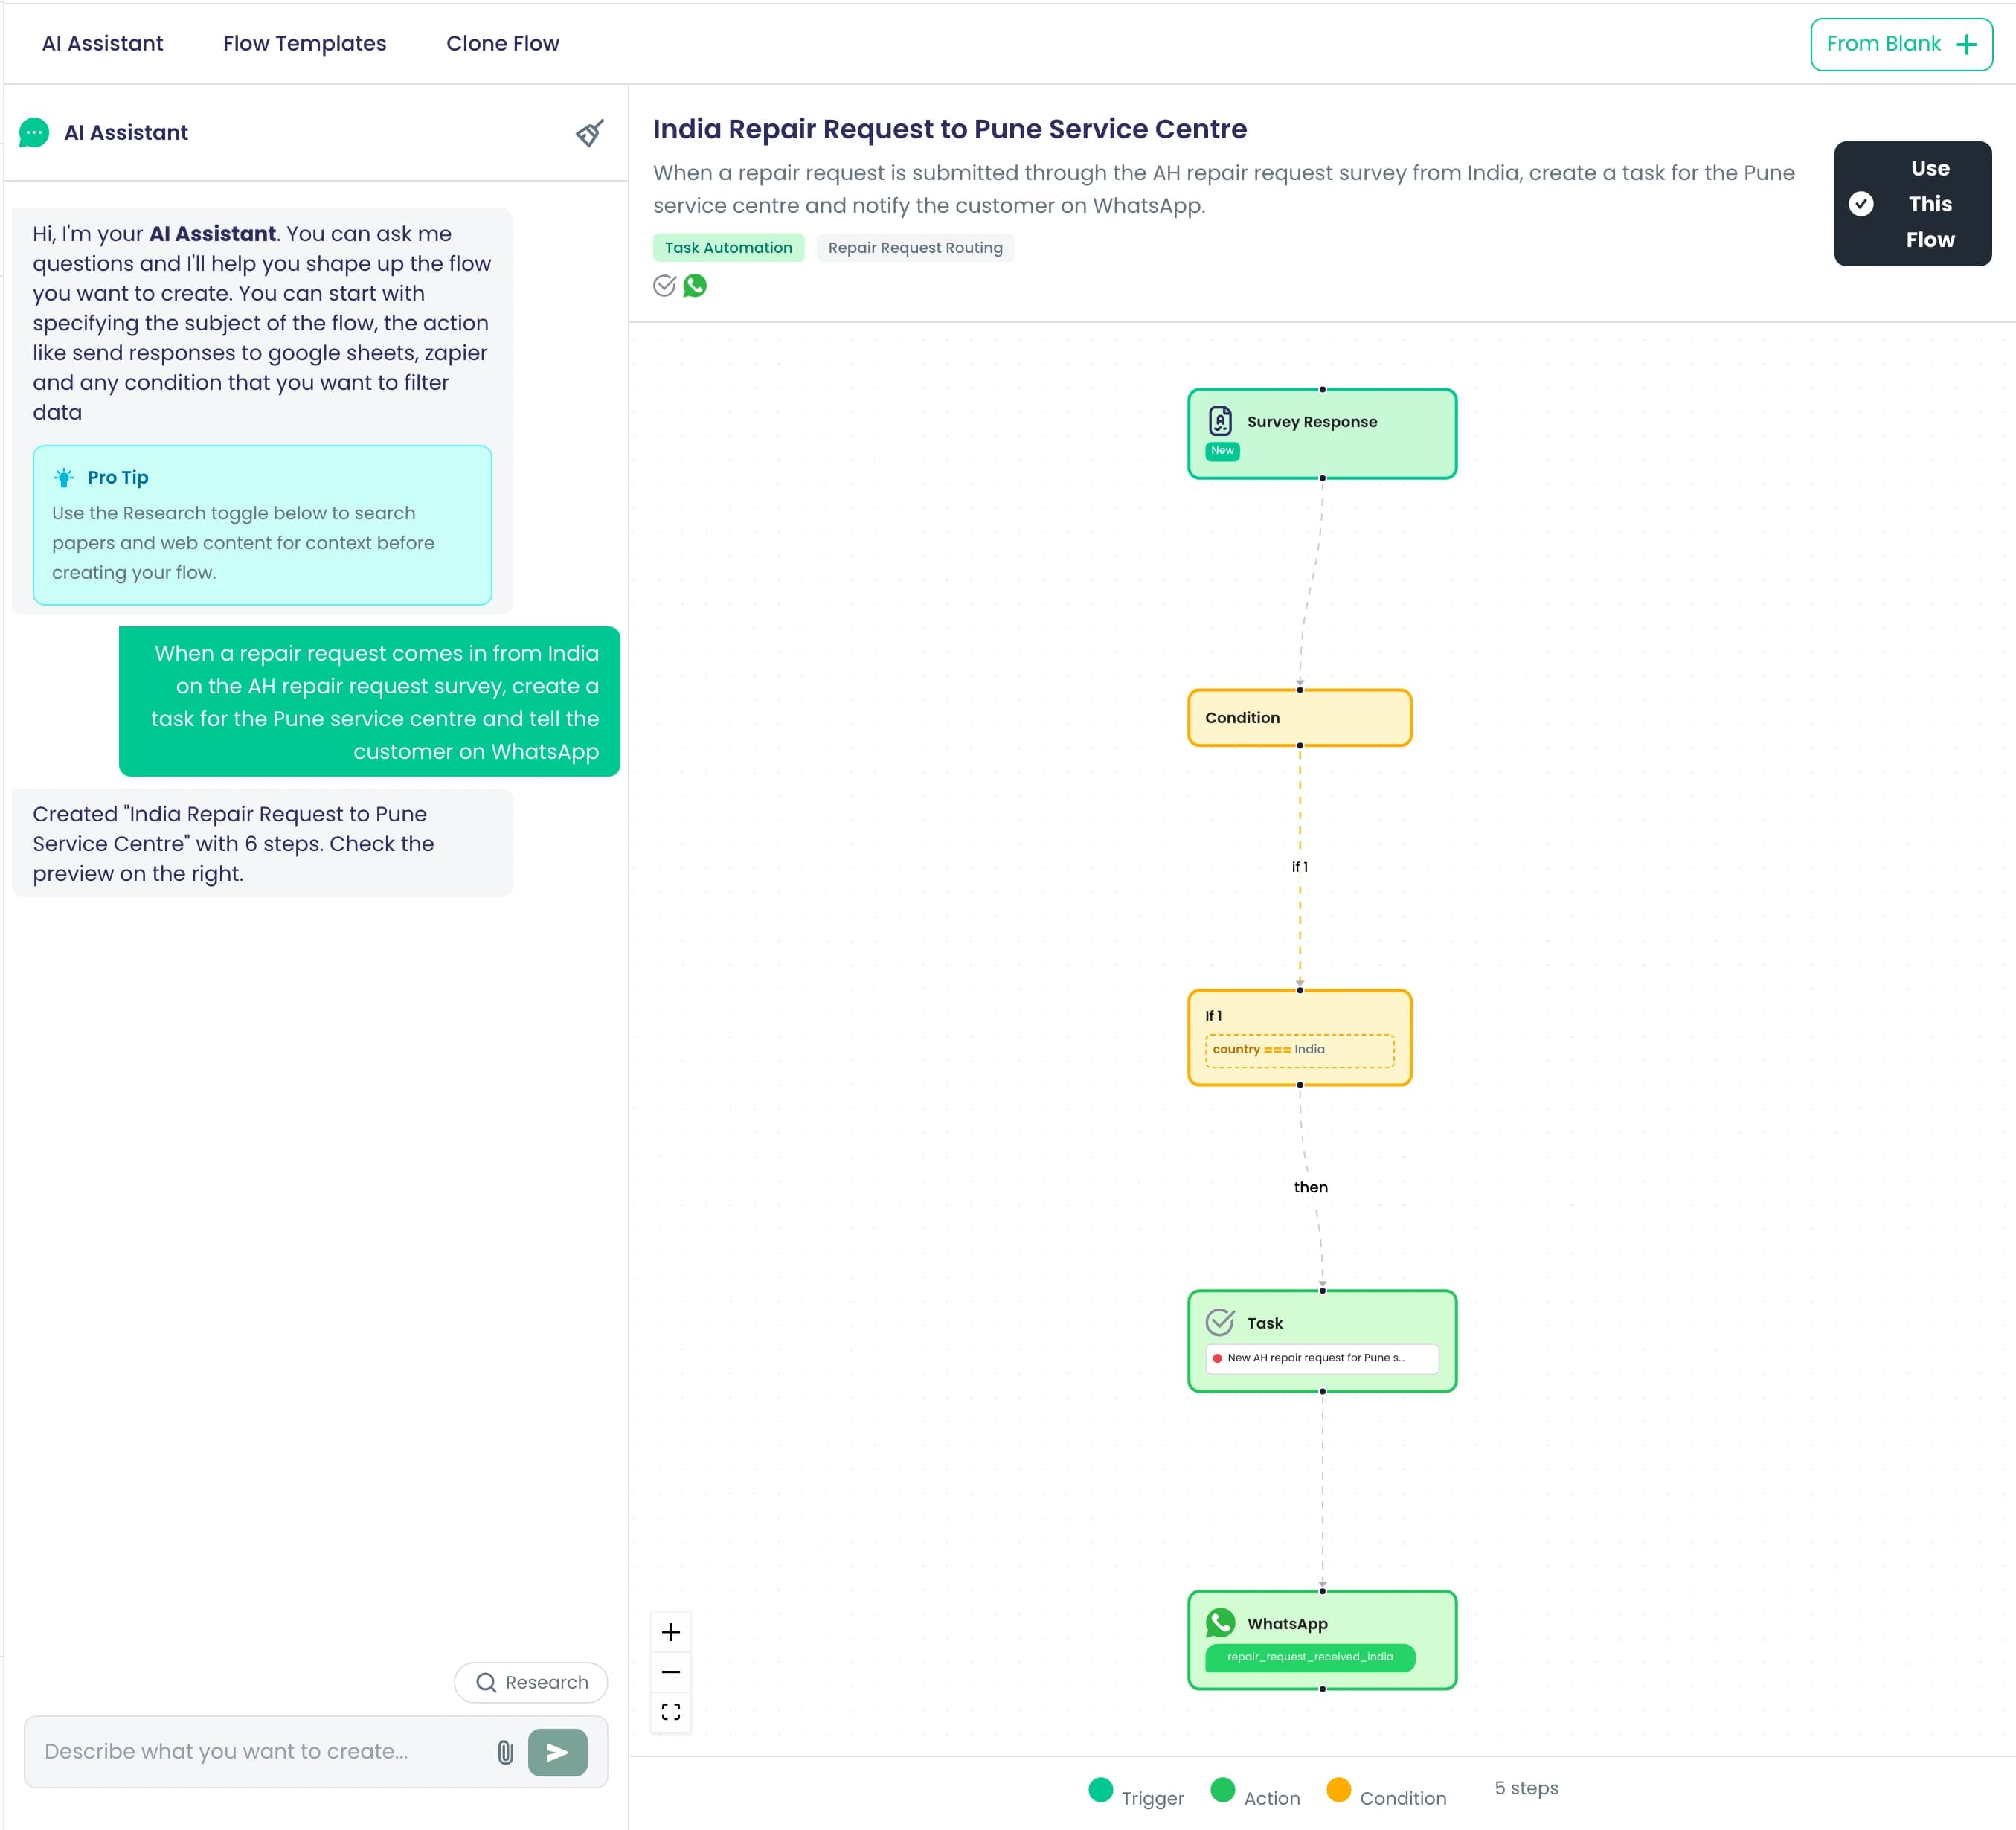This screenshot has height=1830, width=2016.
Task: Click the 'New AH repair request for Pune s…' task title
Action: point(1322,1358)
